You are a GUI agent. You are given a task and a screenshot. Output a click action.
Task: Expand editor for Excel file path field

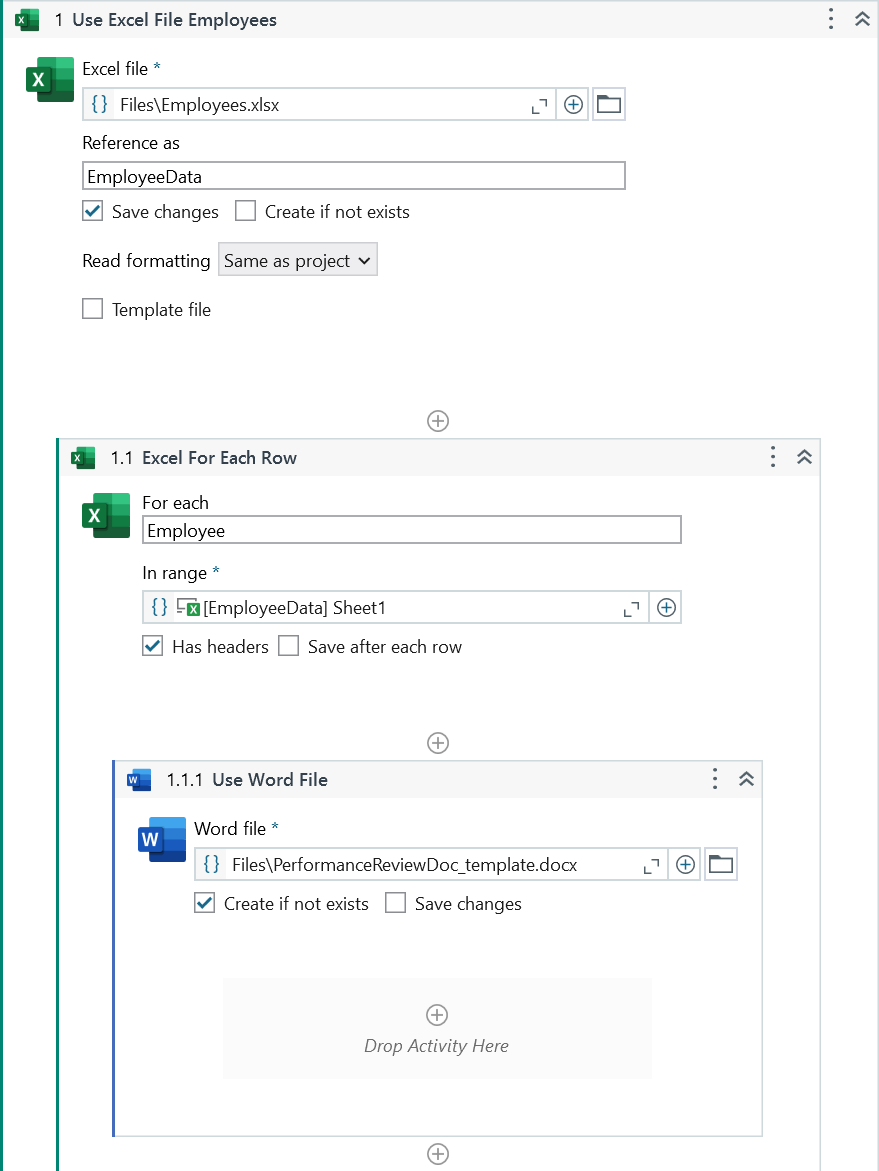(539, 104)
